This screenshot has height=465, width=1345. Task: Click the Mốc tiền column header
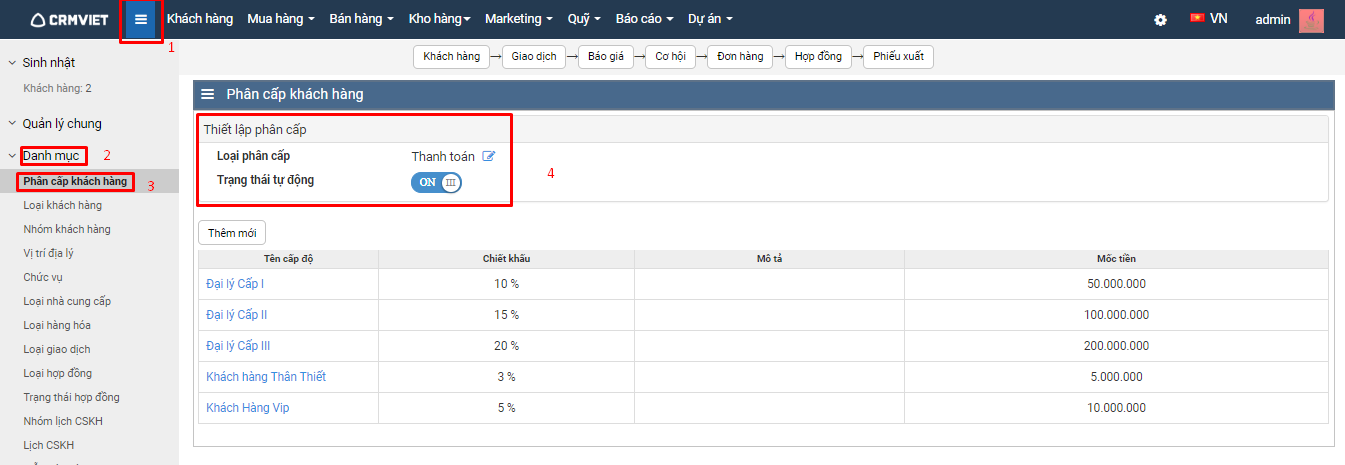click(x=1116, y=259)
